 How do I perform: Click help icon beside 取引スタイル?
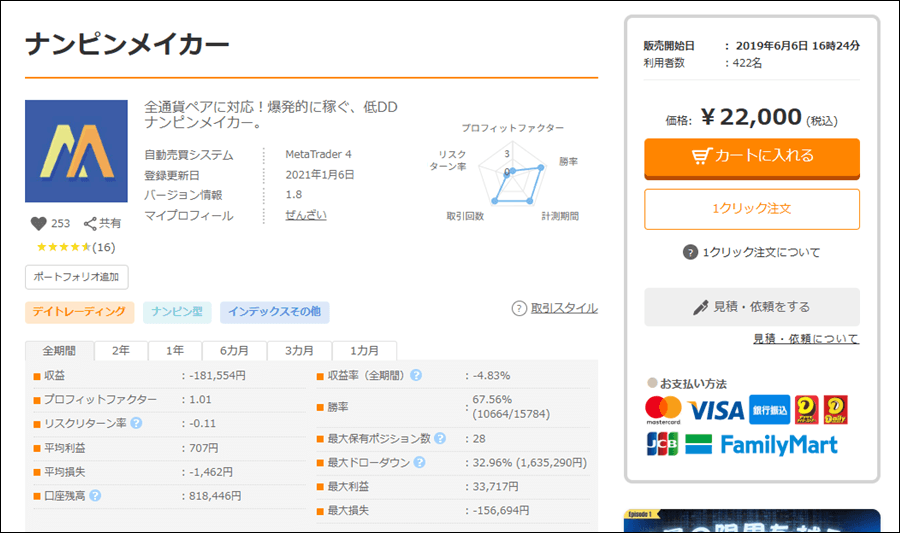click(519, 308)
